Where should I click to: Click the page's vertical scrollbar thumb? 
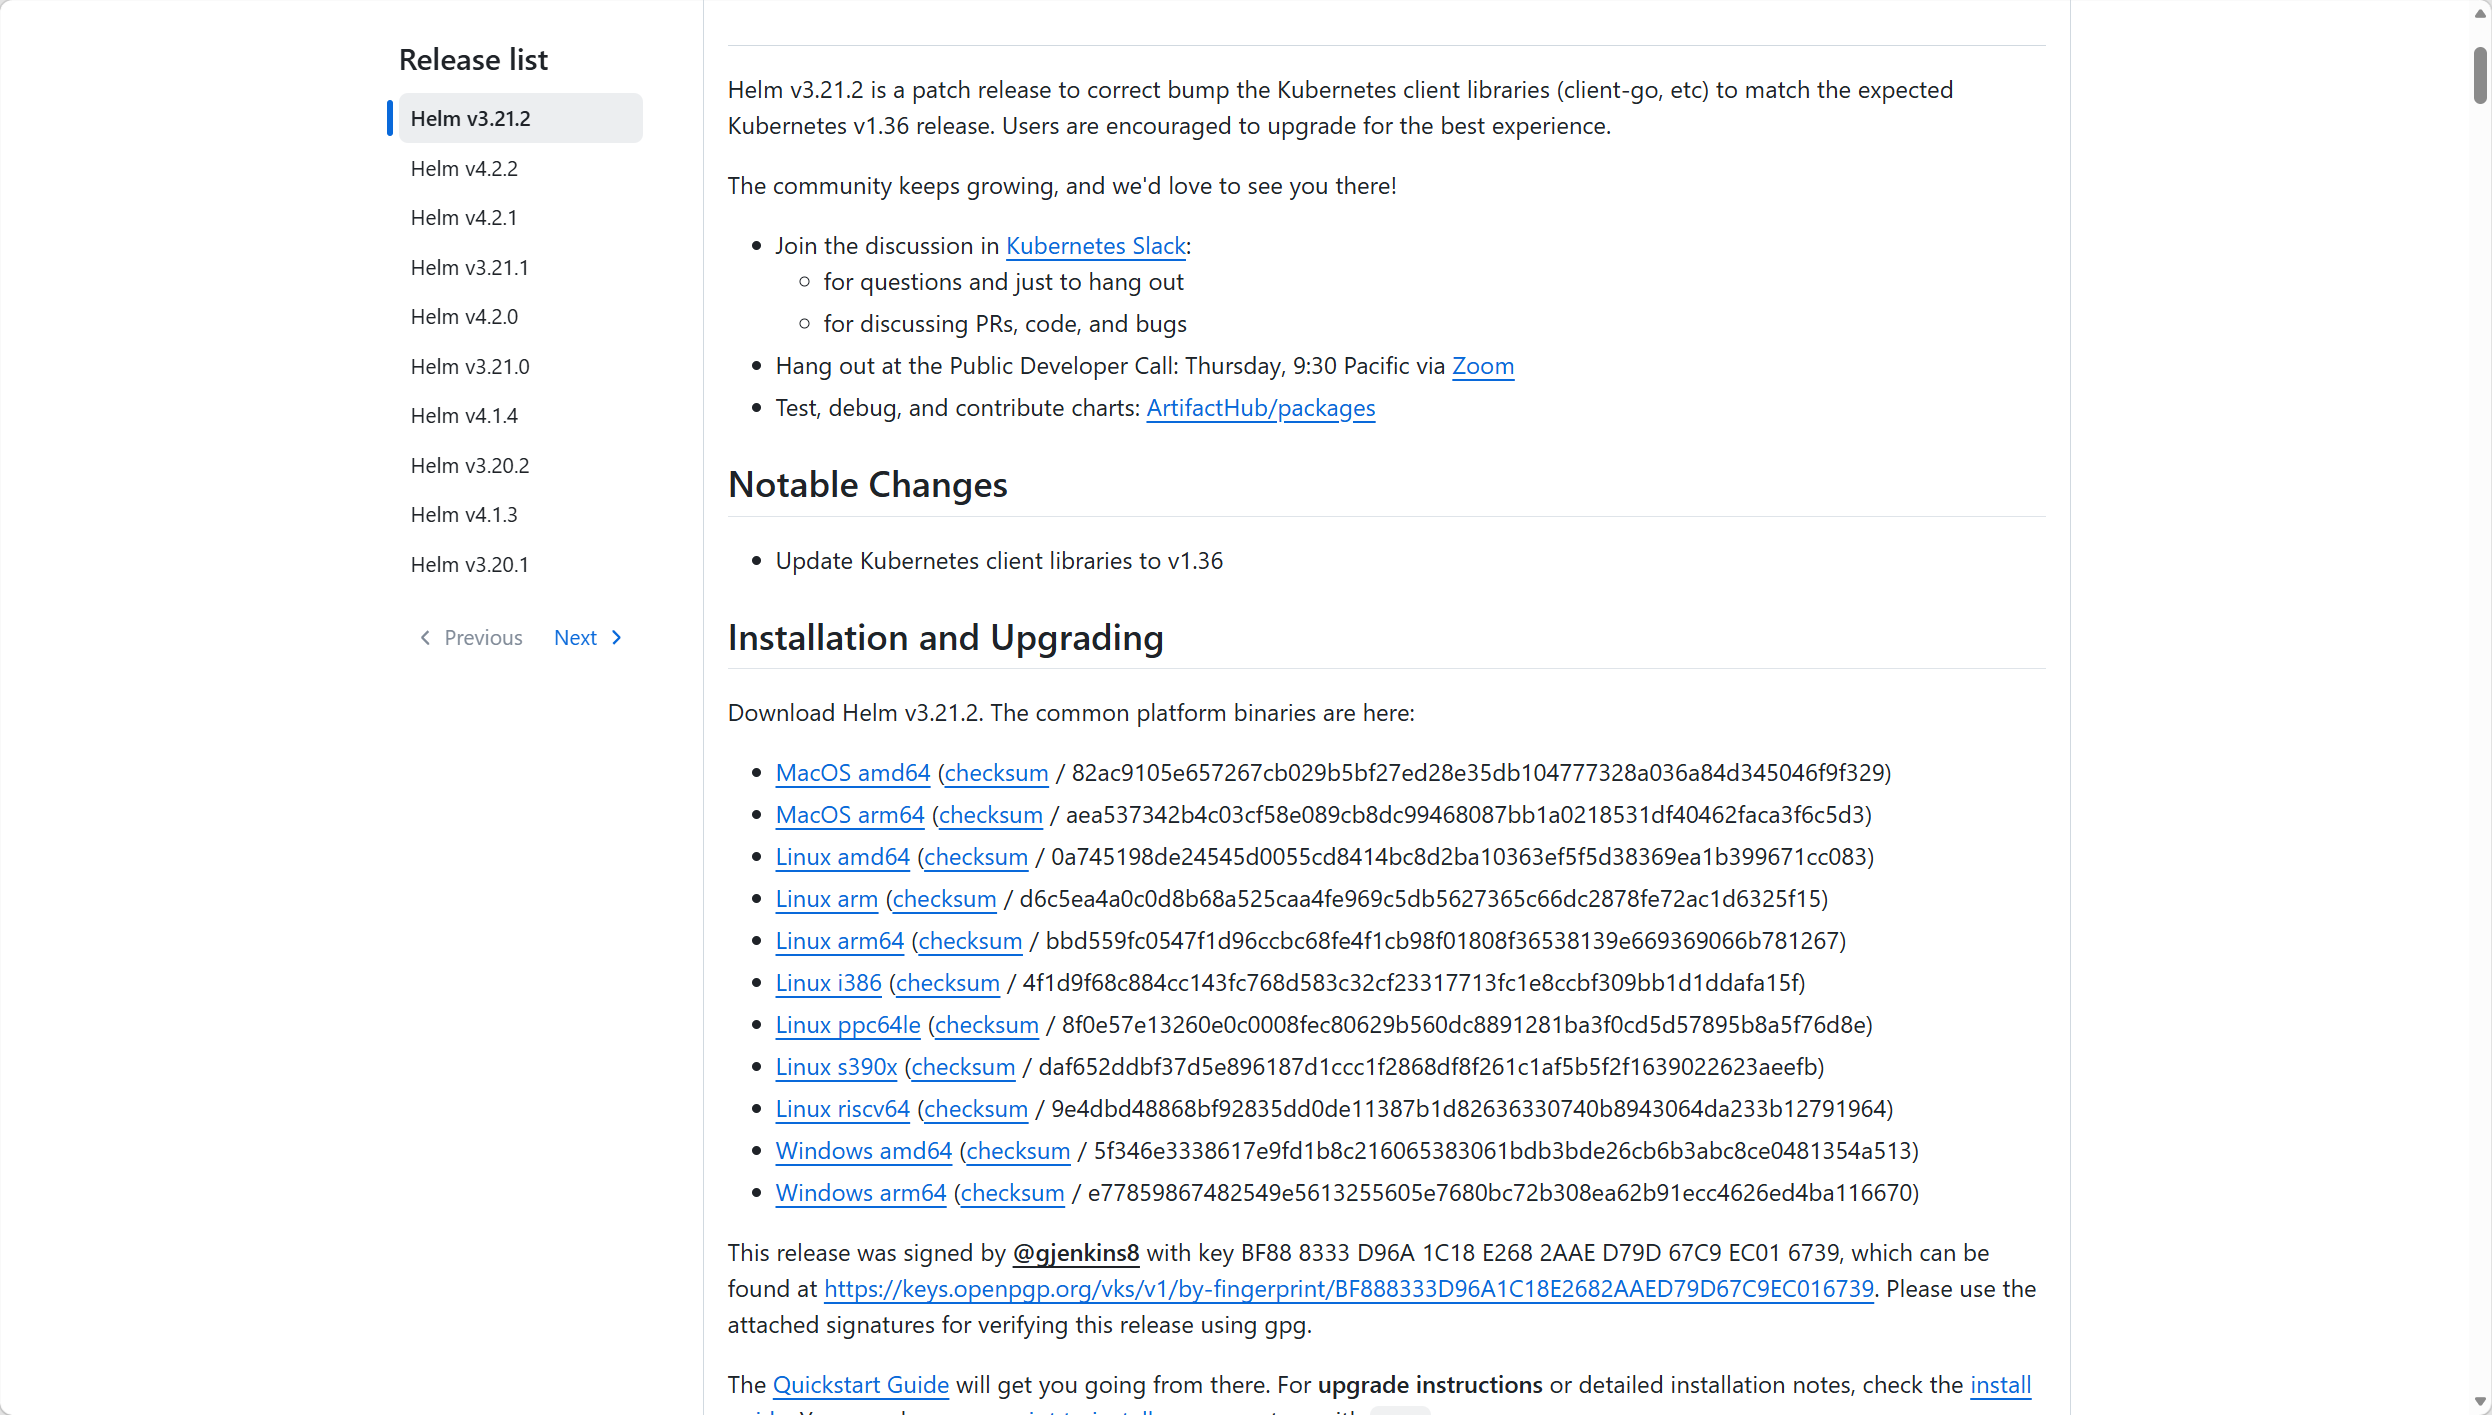(x=2480, y=75)
